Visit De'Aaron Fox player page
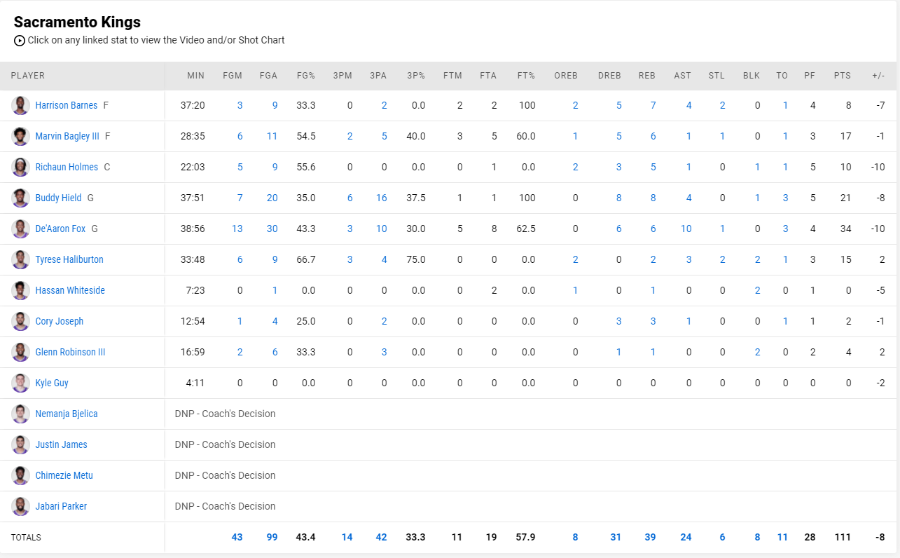This screenshot has height=558, width=900. point(60,229)
